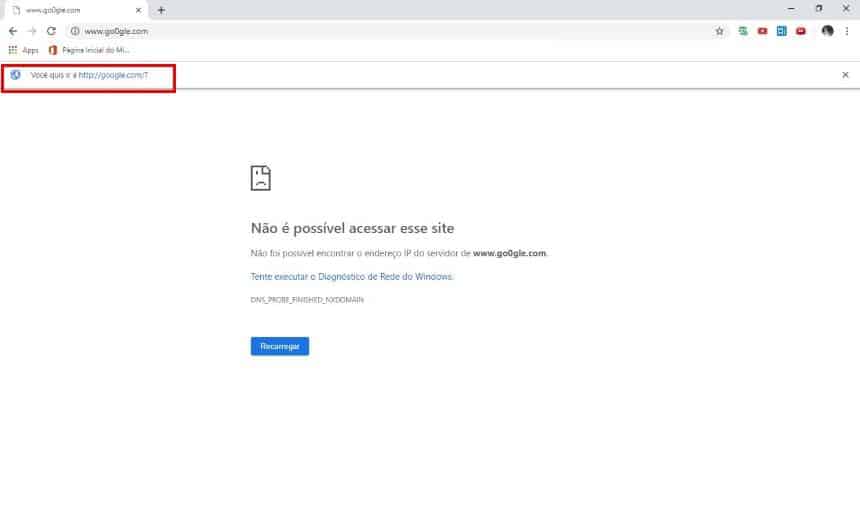Click the sad page error icon
Viewport: 860px width, 514px height.
[261, 178]
